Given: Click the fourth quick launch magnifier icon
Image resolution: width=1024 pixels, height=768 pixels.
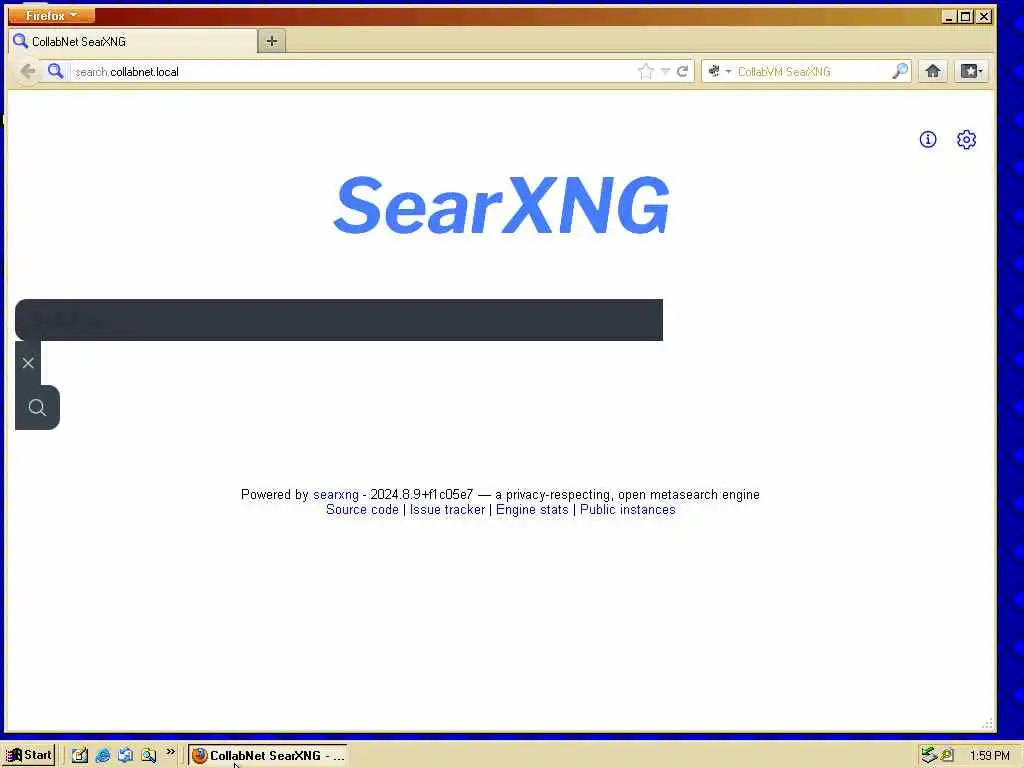Looking at the screenshot, I should pos(148,756).
